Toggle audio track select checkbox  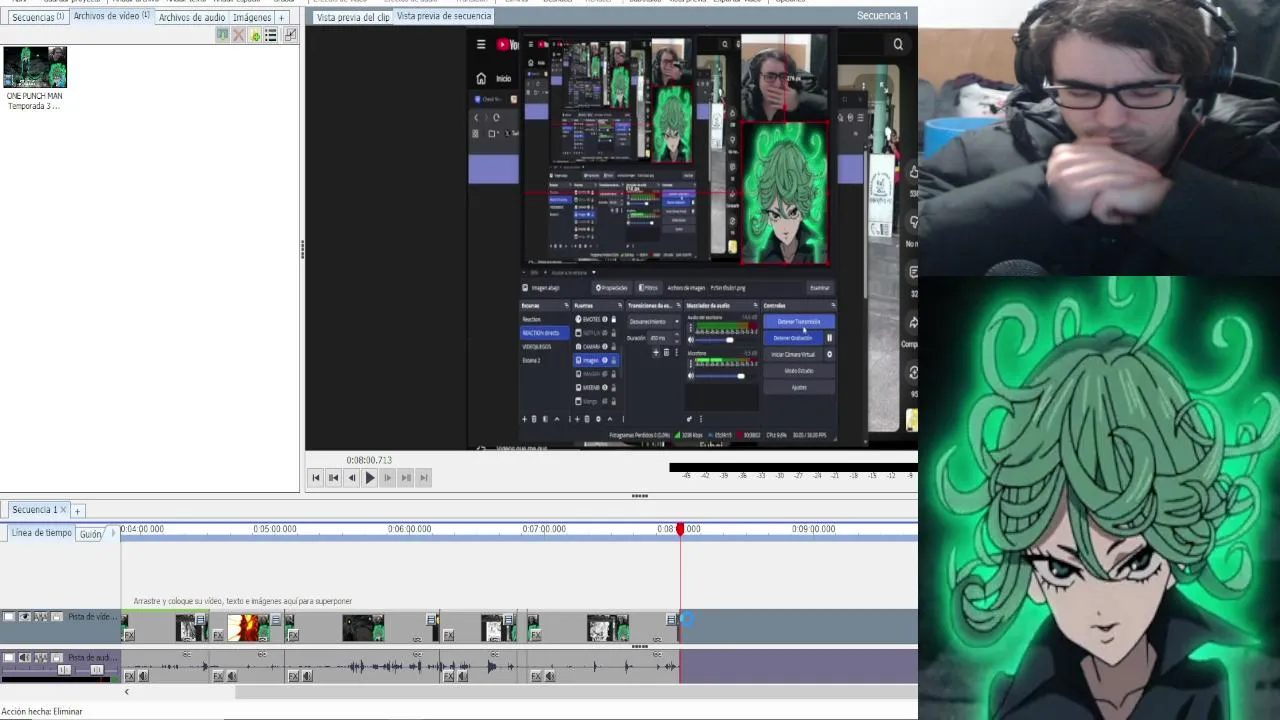pyautogui.click(x=9, y=658)
